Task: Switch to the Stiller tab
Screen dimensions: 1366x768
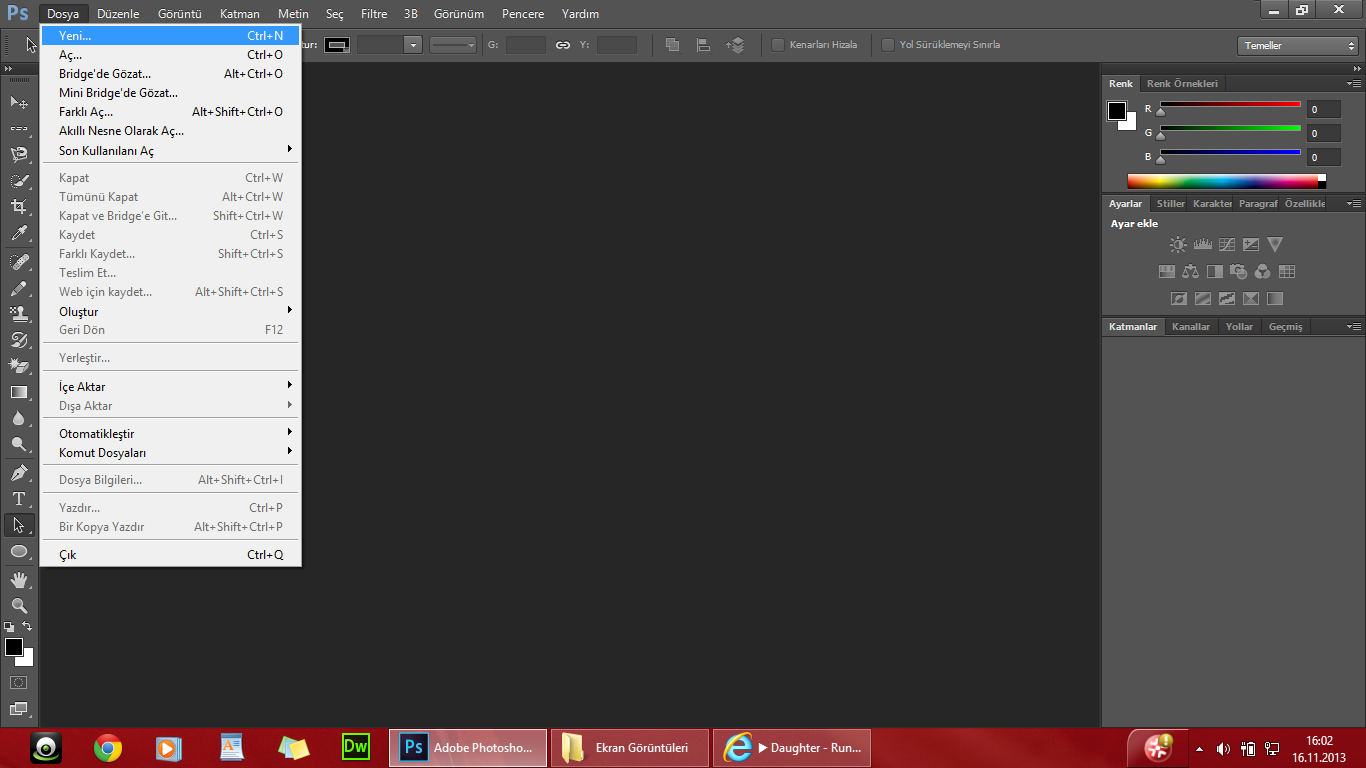Action: tap(1171, 203)
